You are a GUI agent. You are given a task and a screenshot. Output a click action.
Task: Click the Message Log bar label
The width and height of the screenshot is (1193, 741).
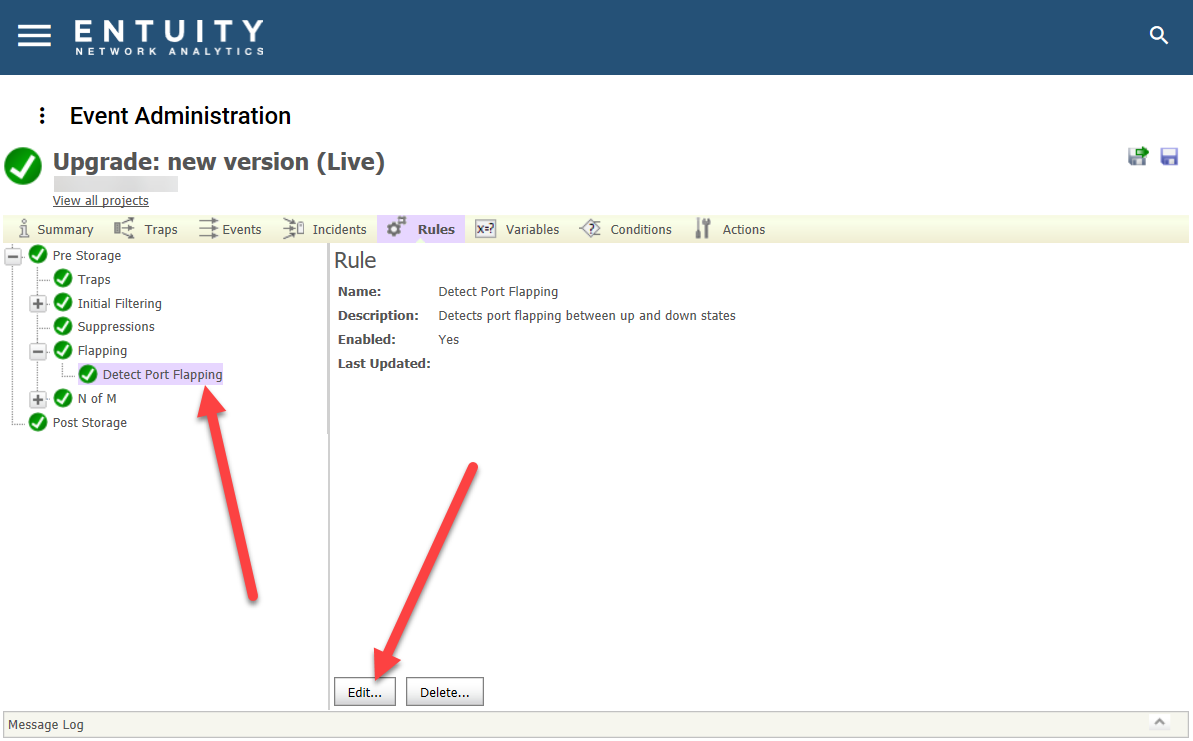click(x=46, y=724)
